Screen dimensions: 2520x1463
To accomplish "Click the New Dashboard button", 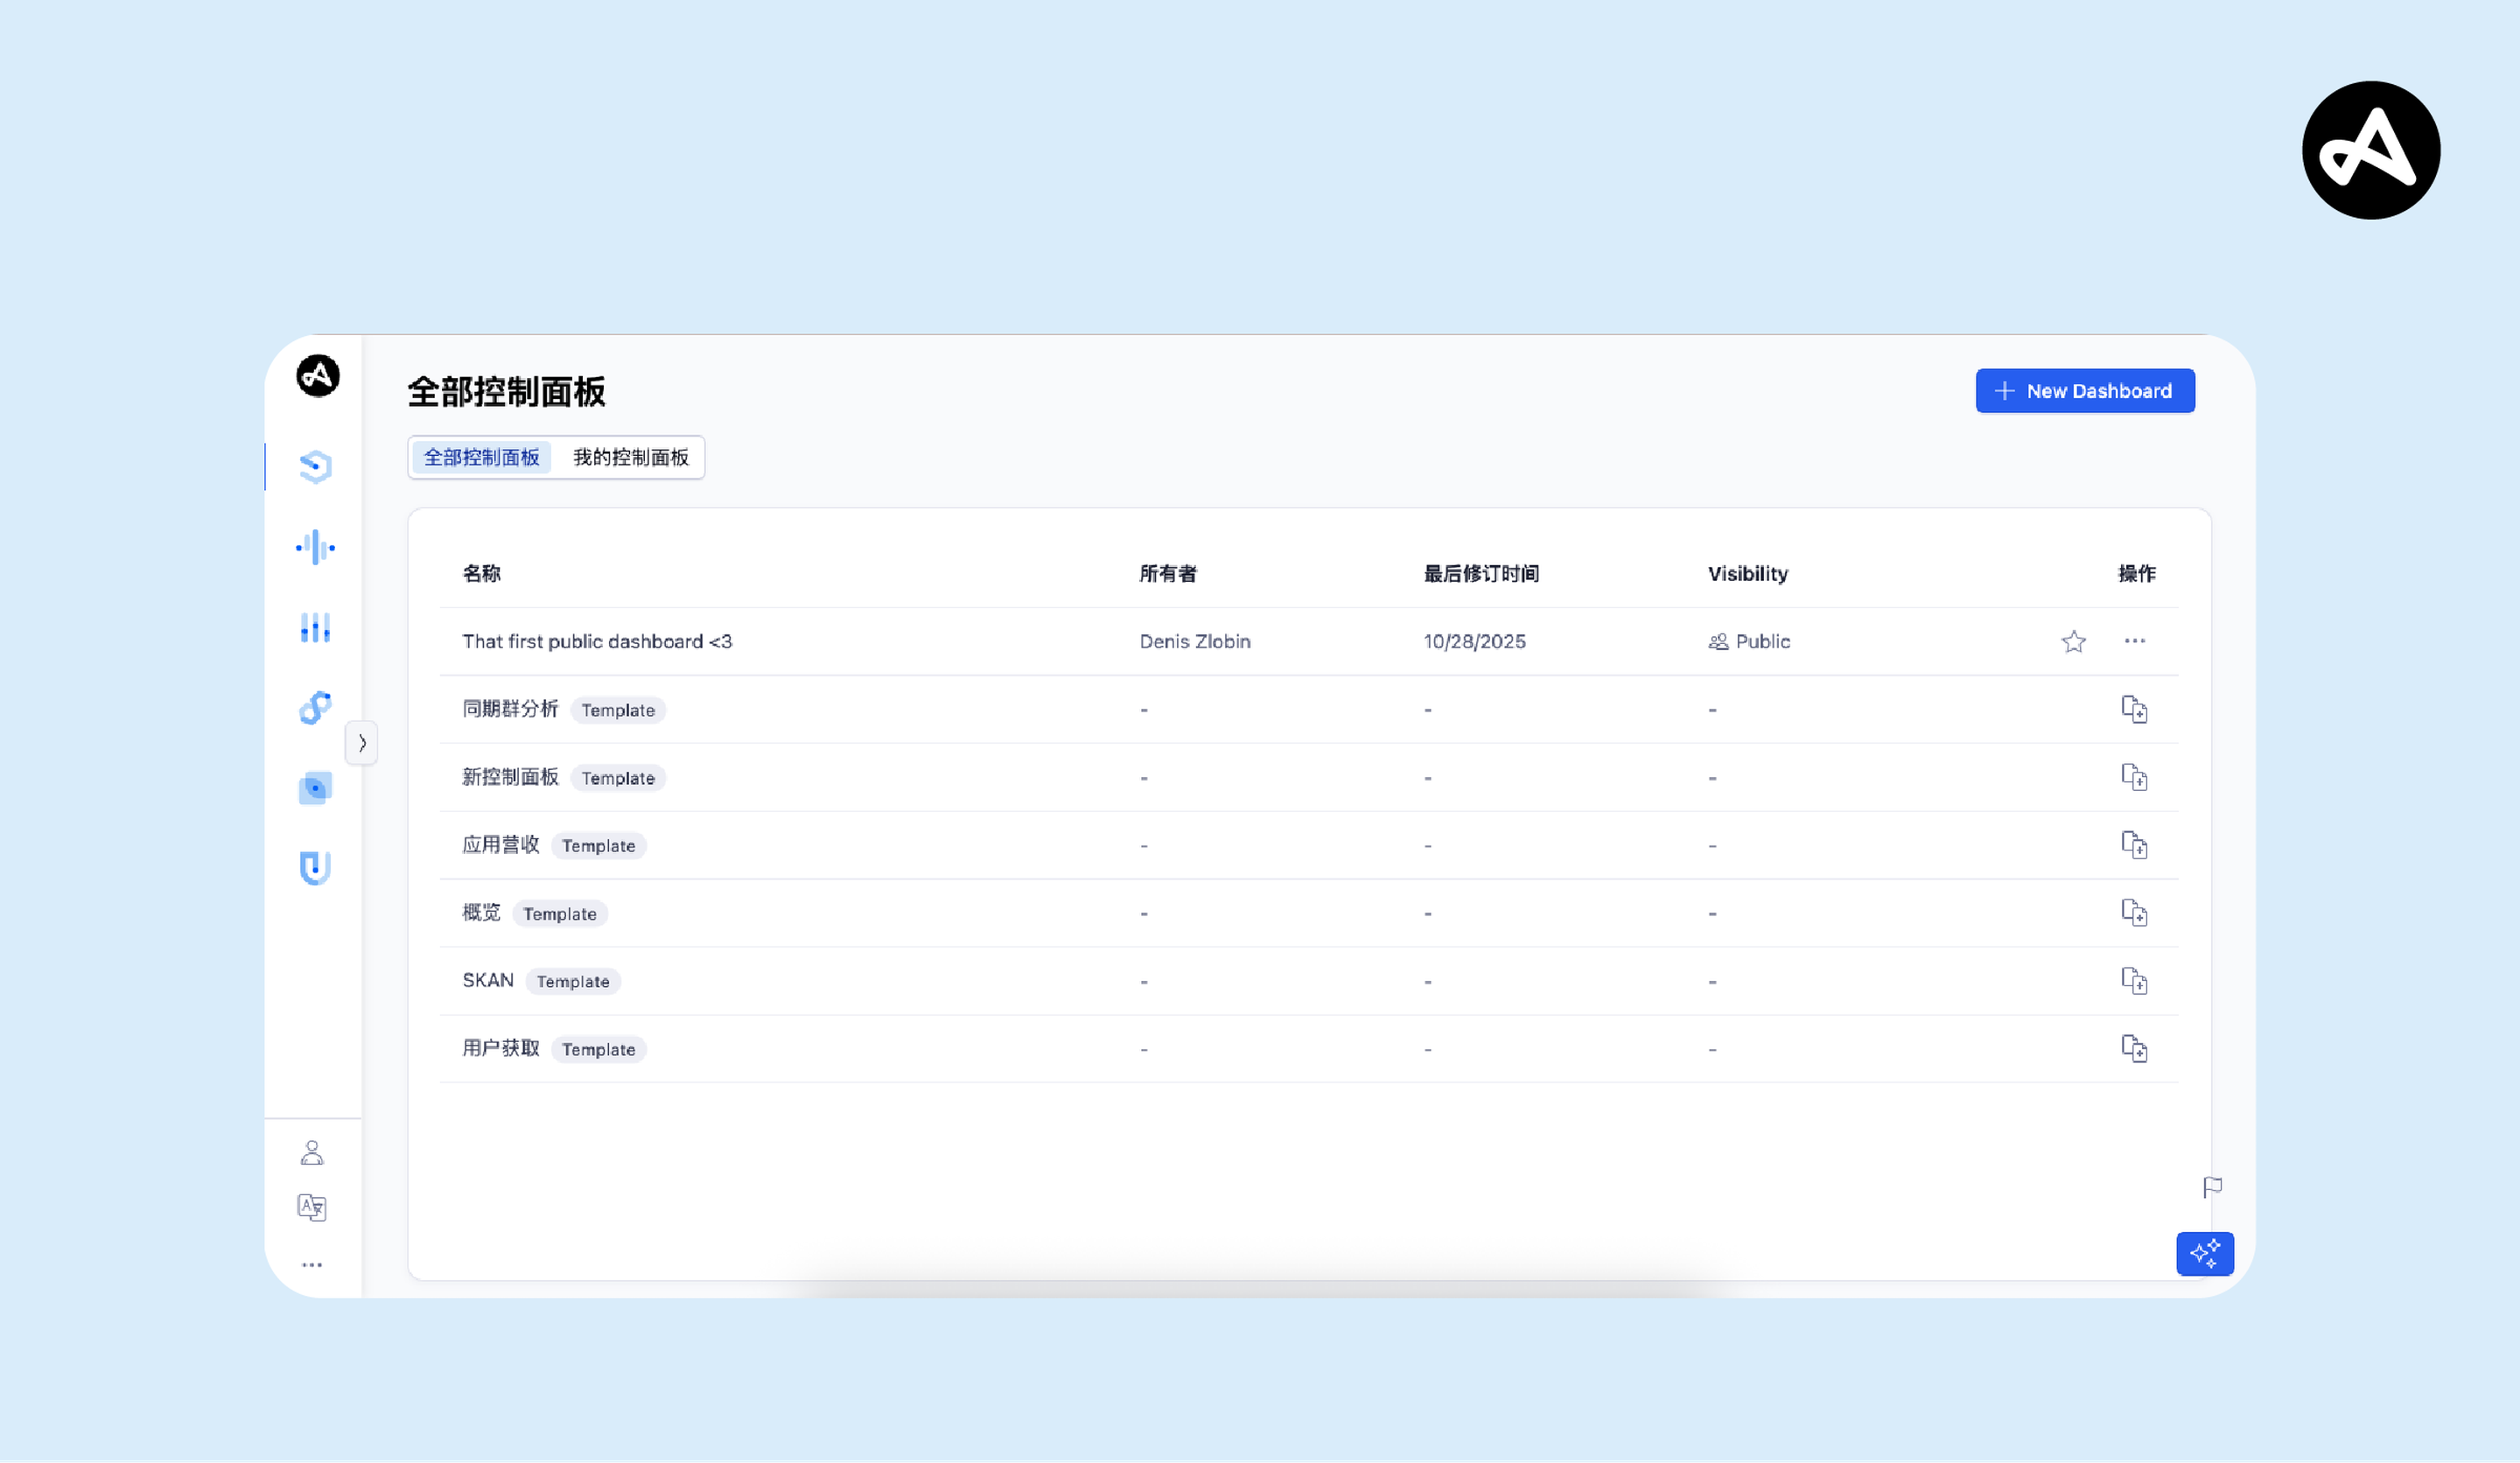I will click(2084, 391).
